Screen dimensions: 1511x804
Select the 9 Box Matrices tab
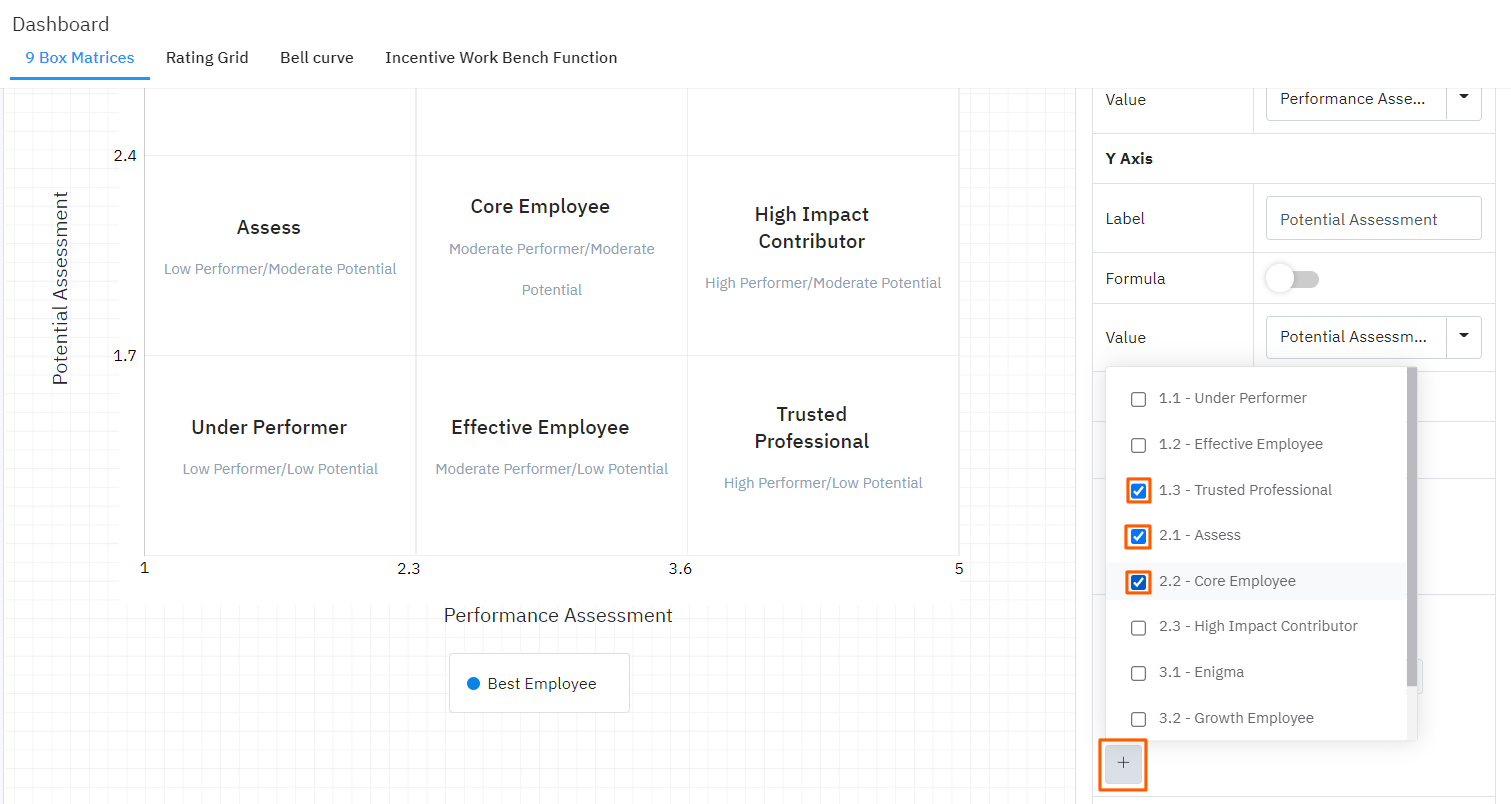click(x=80, y=58)
